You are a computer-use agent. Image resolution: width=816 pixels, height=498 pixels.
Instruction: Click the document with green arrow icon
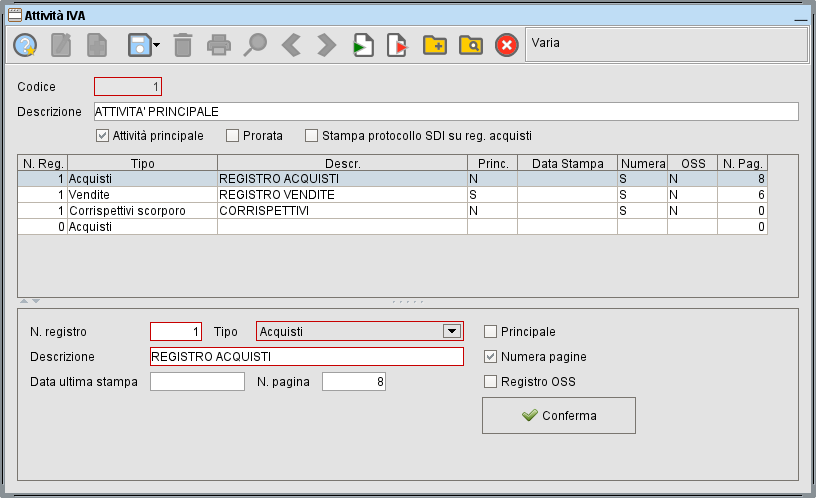363,45
